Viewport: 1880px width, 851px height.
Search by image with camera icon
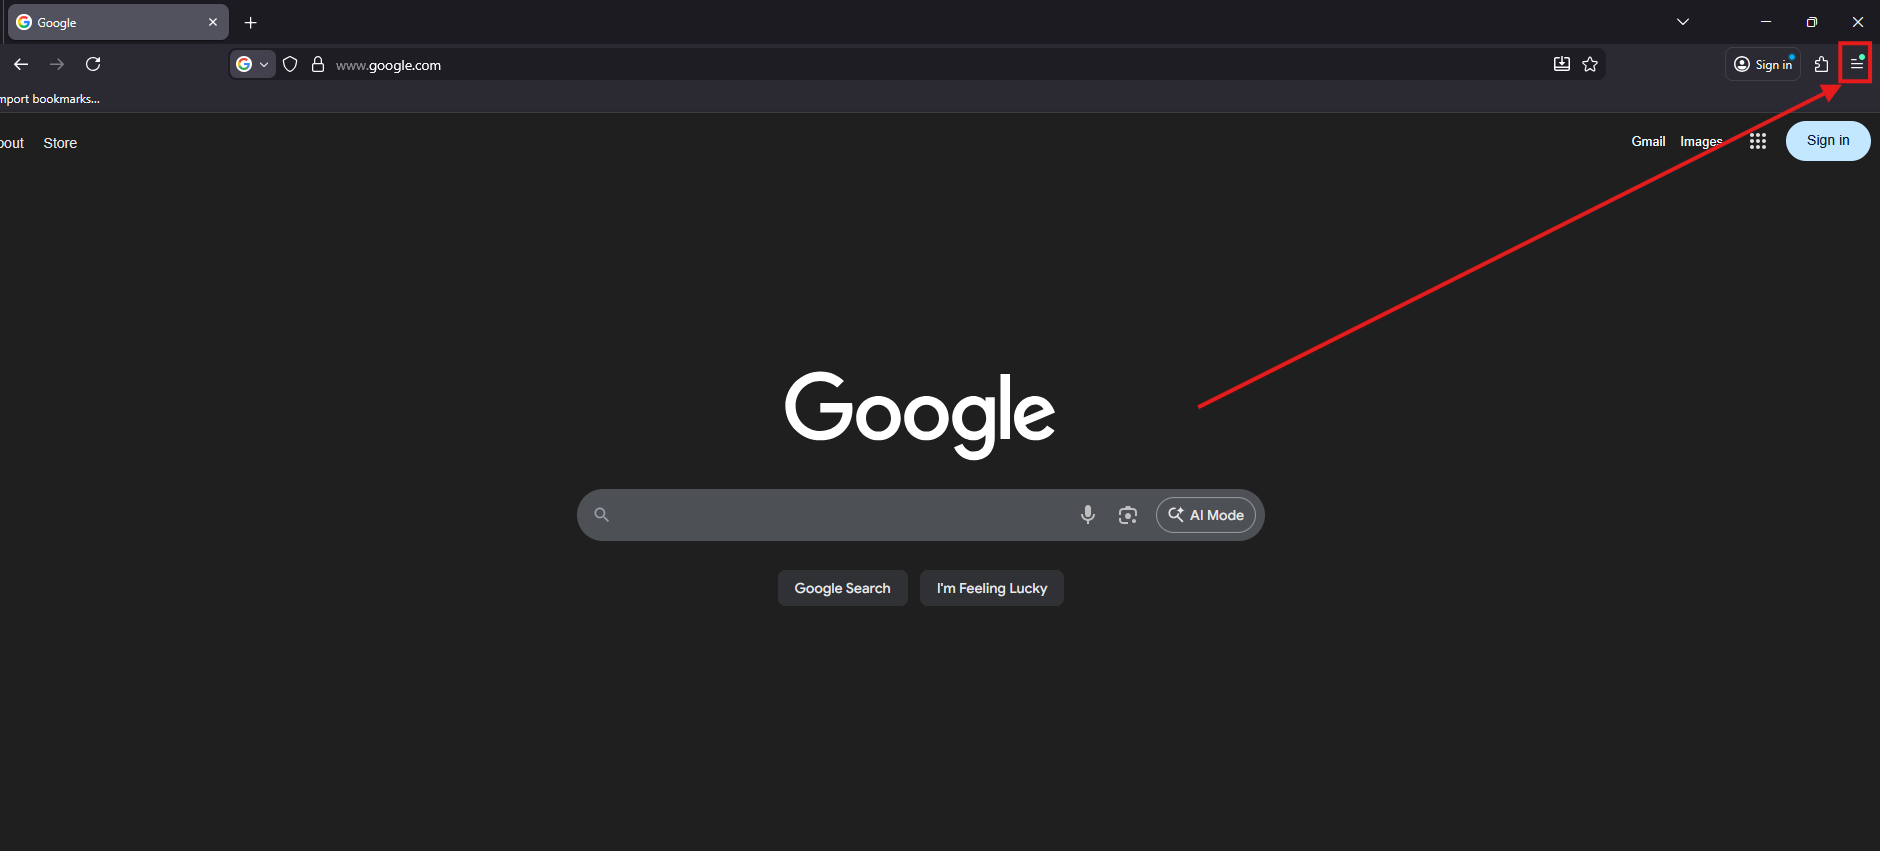tap(1128, 515)
